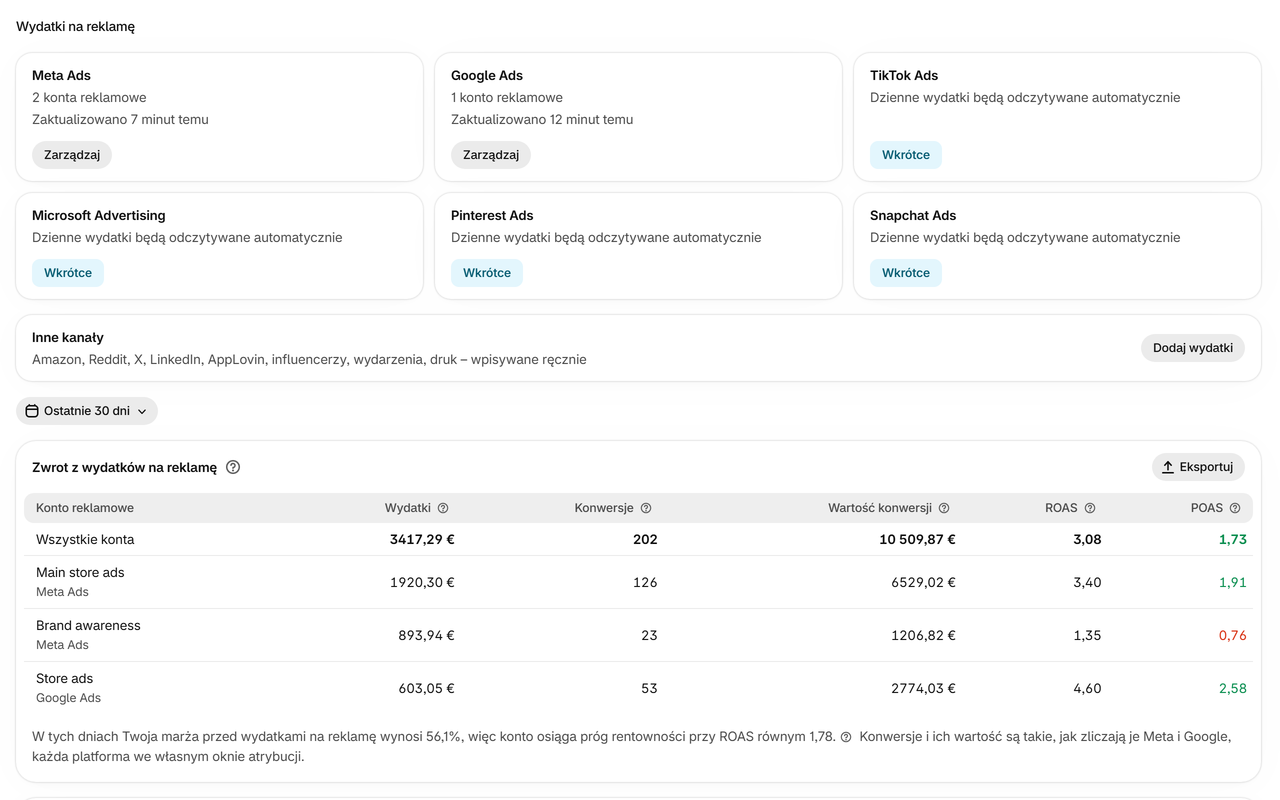Click the conversion value '2774,03 €'
This screenshot has height=800, width=1280.
pos(923,688)
